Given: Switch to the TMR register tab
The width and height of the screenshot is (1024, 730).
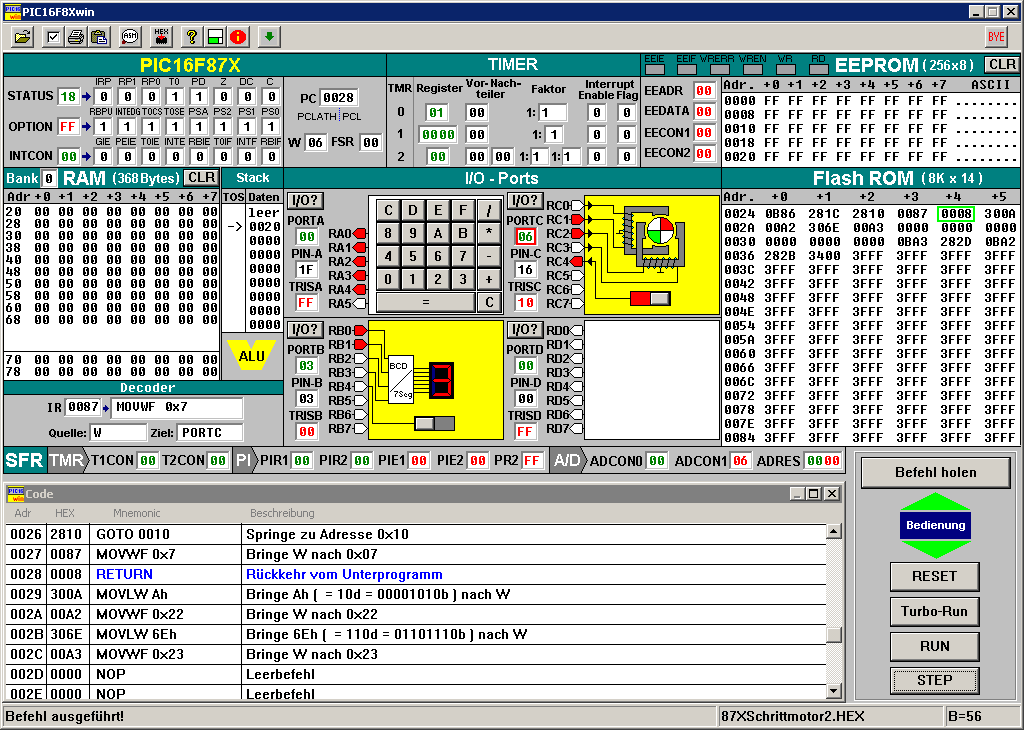Looking at the screenshot, I should 66,460.
